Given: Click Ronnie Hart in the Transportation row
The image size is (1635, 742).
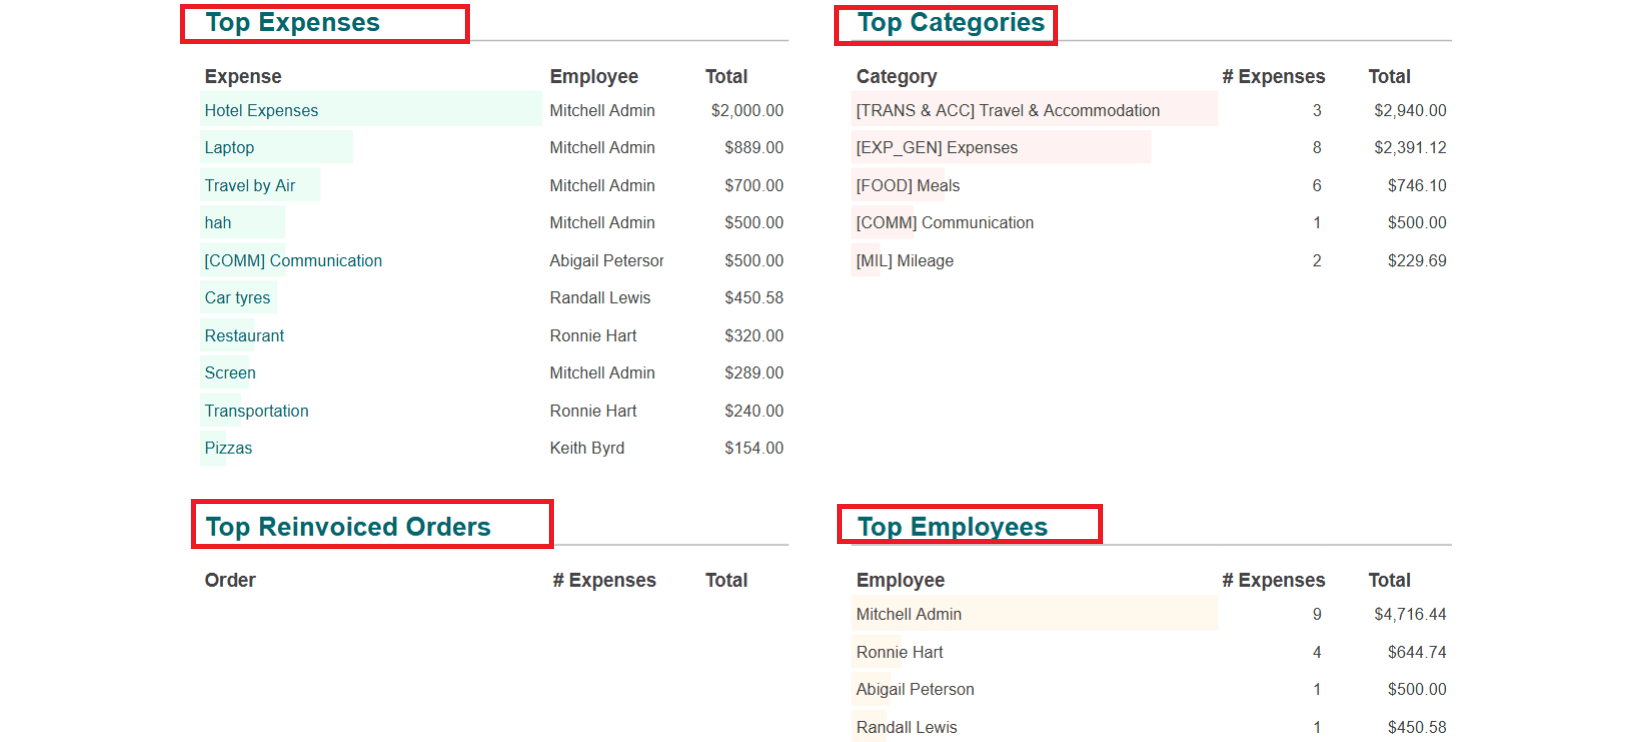Looking at the screenshot, I should [593, 410].
